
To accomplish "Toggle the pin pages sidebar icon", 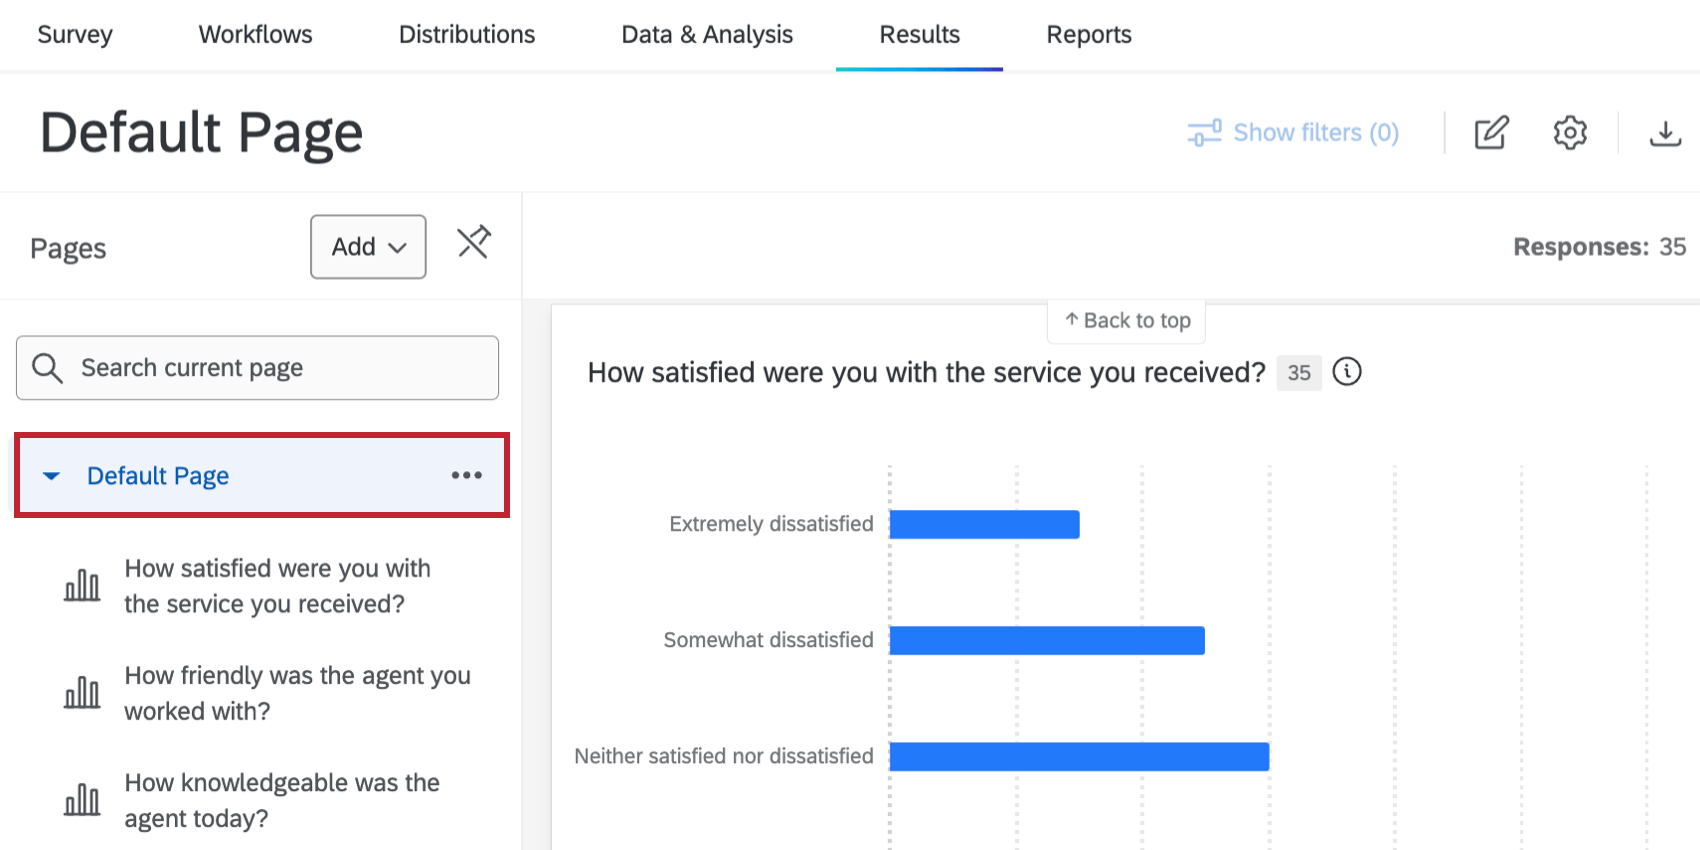I will tap(474, 243).
